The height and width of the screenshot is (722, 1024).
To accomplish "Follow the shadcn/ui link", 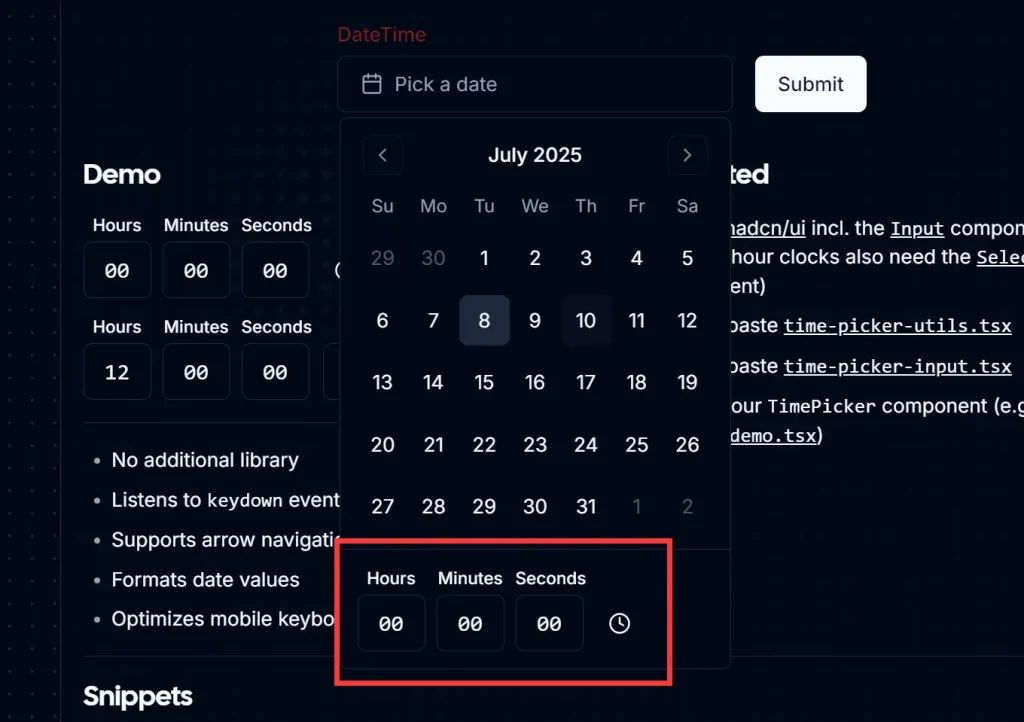I will coord(767,228).
